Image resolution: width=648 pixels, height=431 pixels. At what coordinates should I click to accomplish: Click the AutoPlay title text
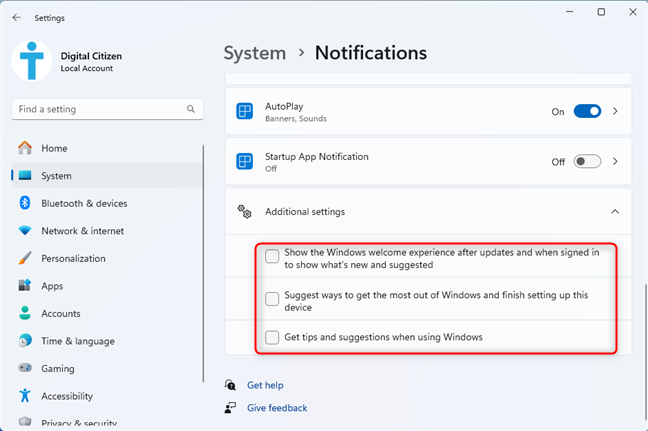(x=284, y=106)
